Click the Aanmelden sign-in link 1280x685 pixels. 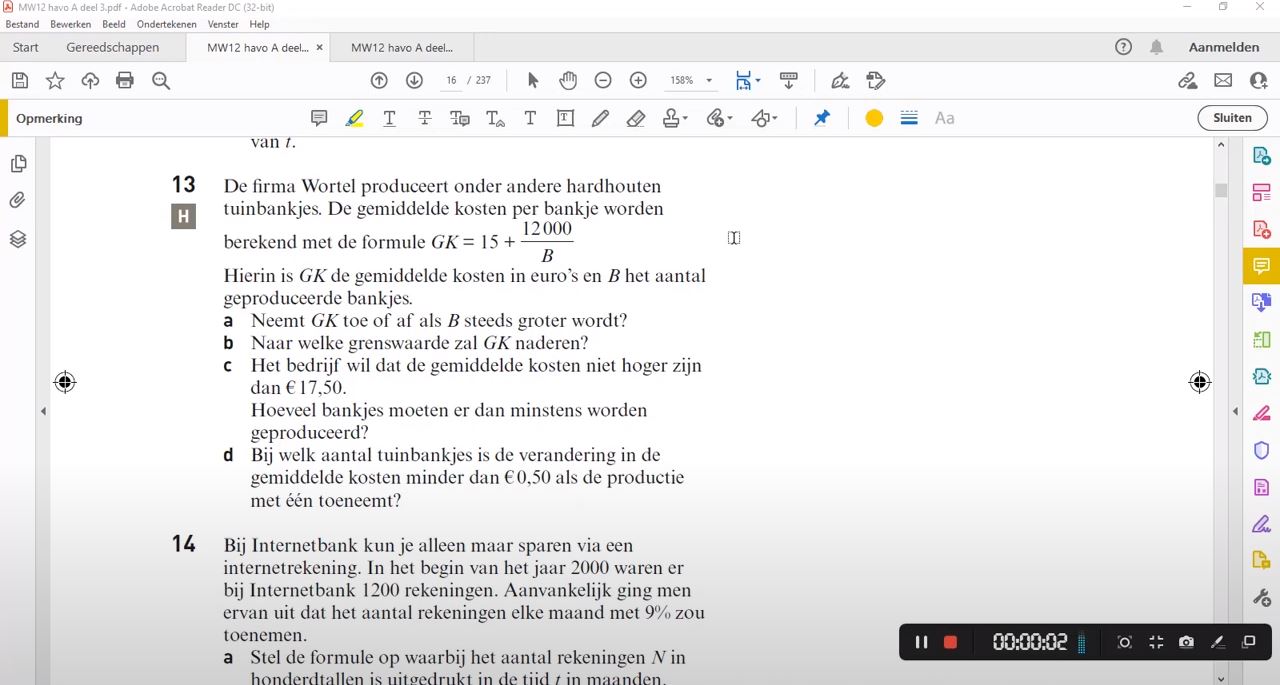1224,47
